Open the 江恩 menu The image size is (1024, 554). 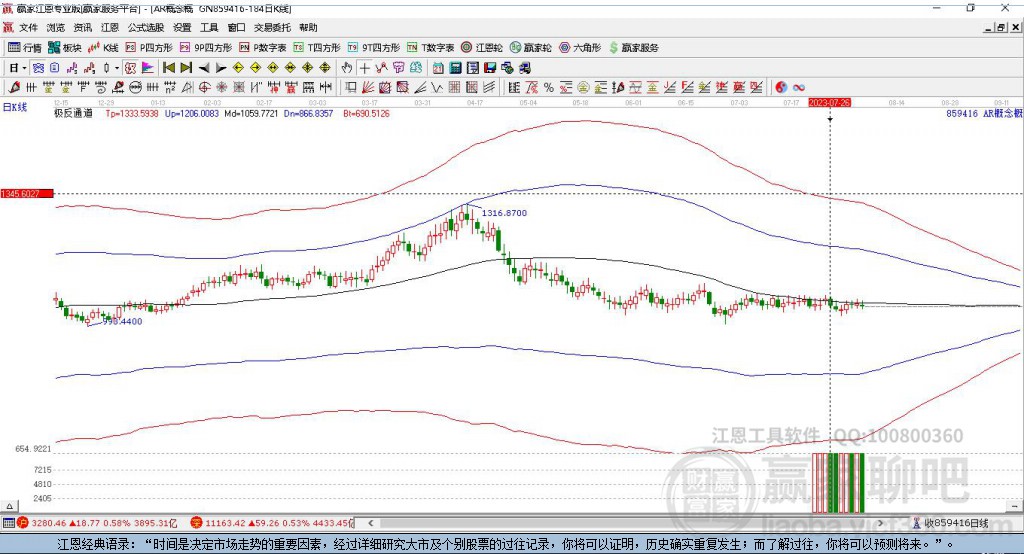click(110, 27)
